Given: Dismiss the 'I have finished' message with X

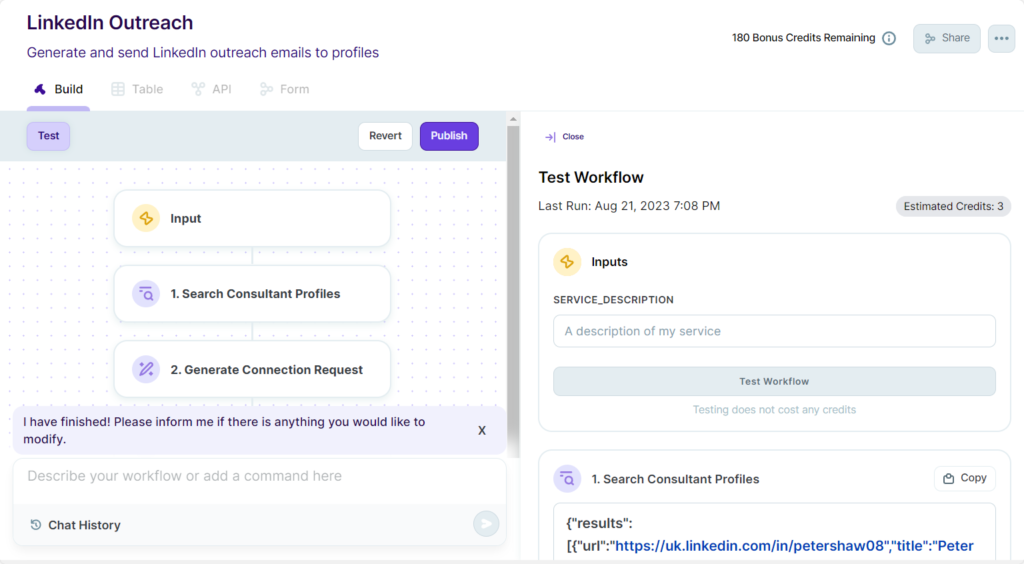Looking at the screenshot, I should (x=481, y=430).
